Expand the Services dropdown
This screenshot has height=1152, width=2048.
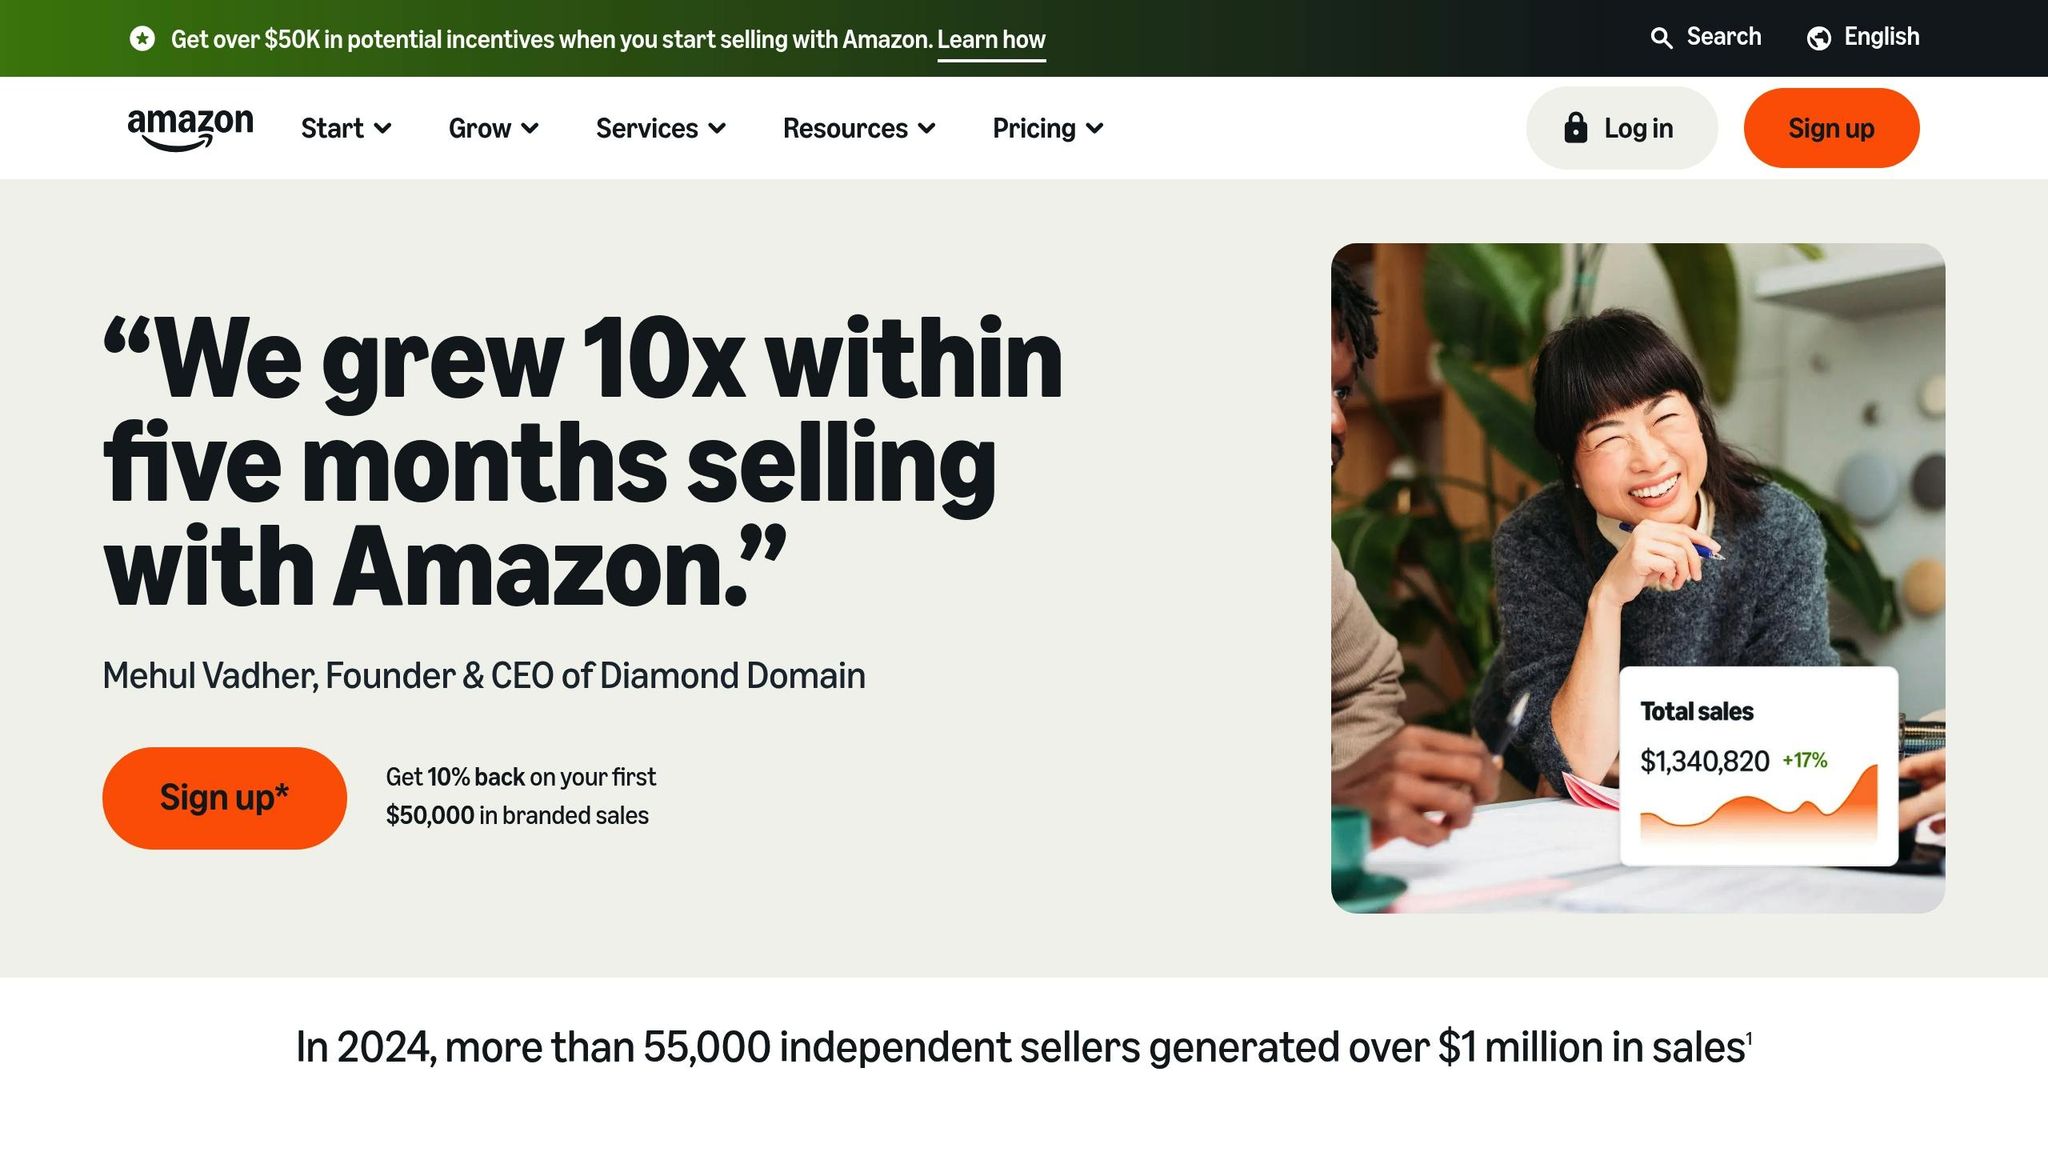point(659,128)
